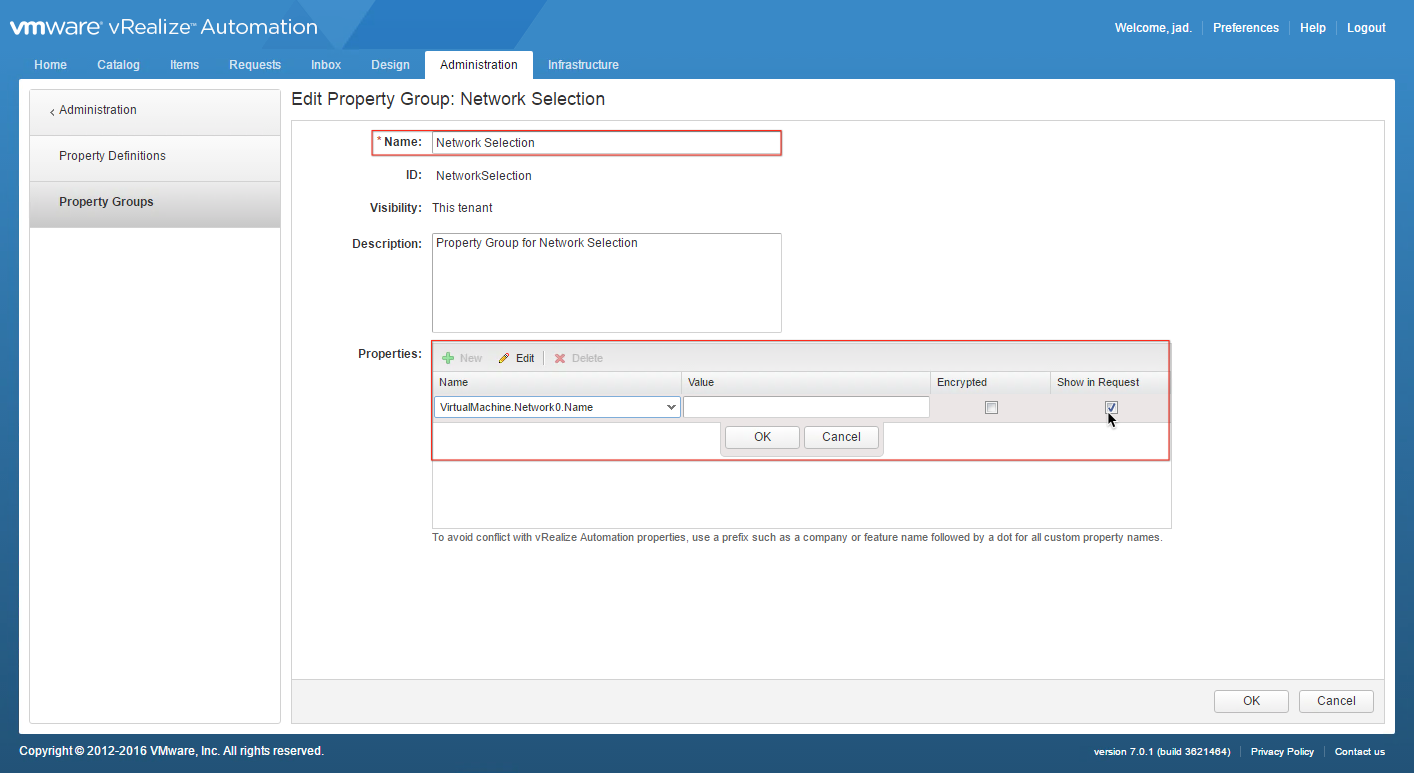Click the ID value NetworkSelection

coord(484,176)
